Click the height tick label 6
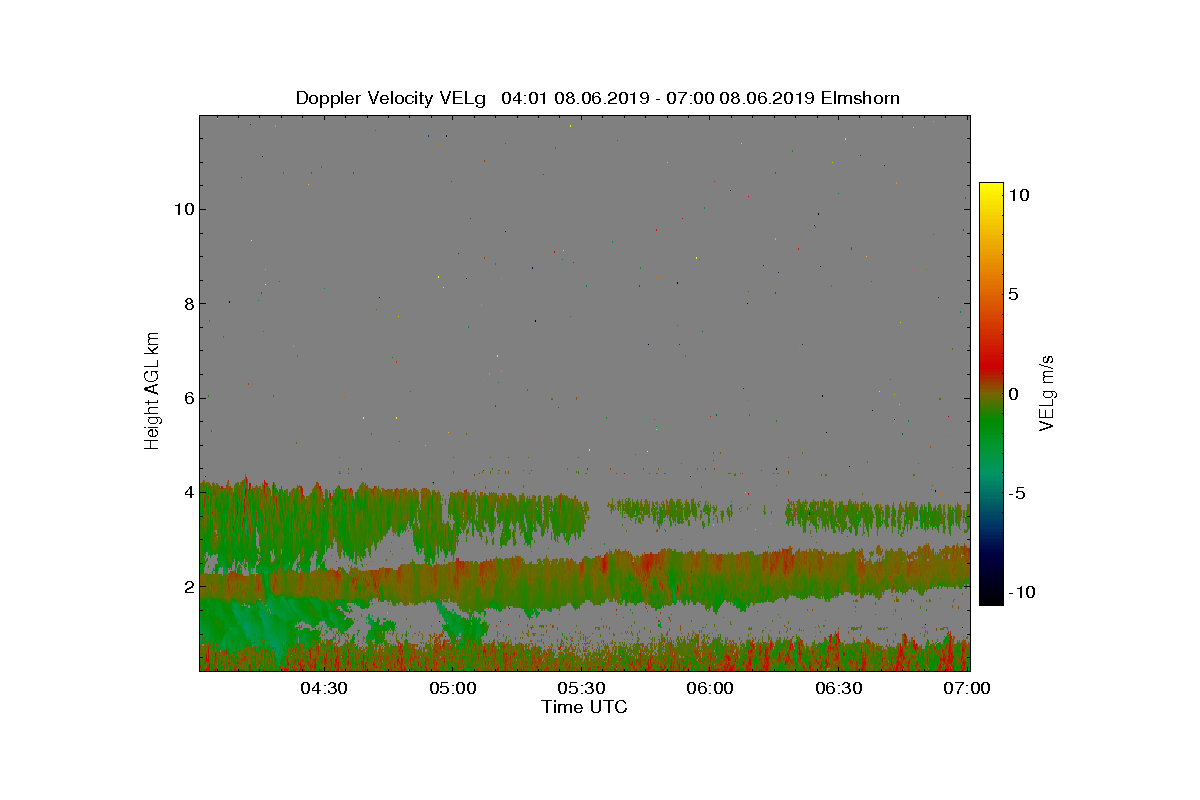 (187, 398)
